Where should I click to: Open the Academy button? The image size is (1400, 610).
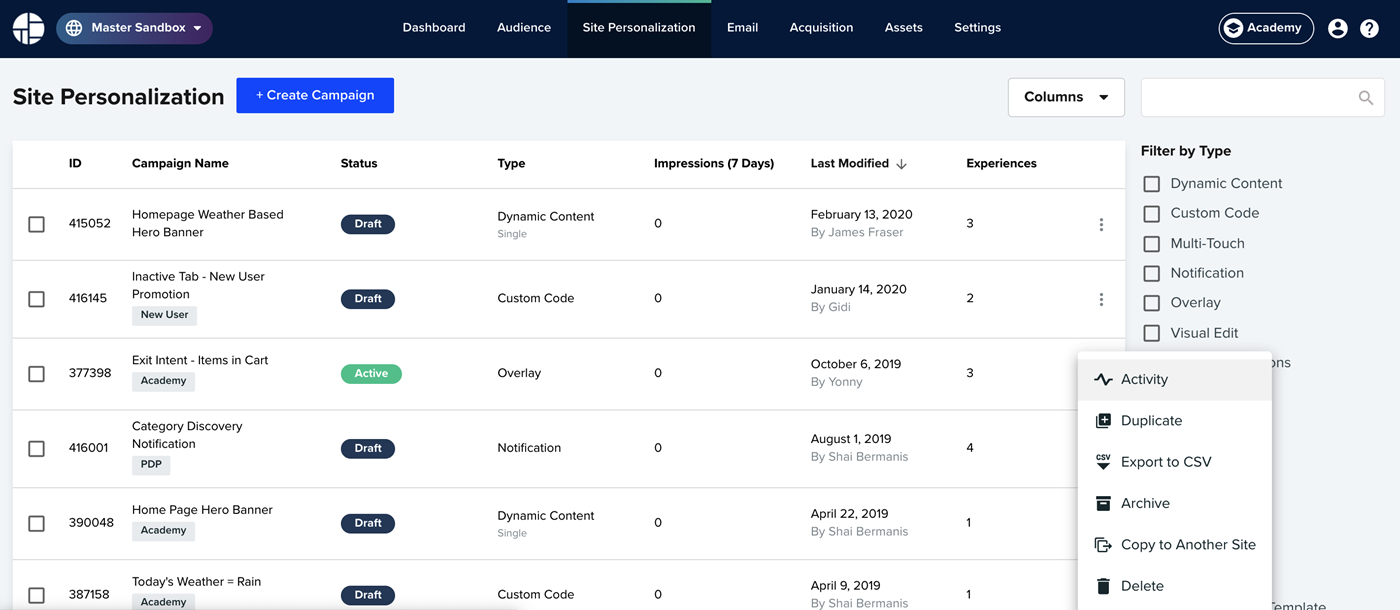(x=1266, y=28)
